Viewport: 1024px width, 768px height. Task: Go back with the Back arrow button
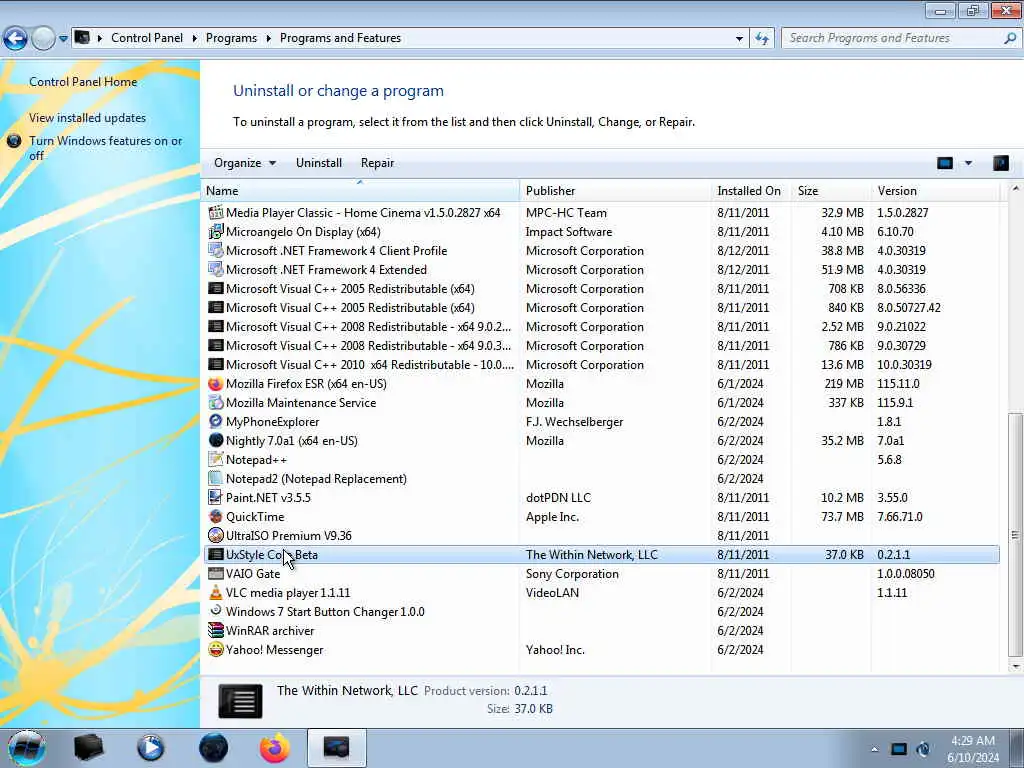pyautogui.click(x=16, y=39)
